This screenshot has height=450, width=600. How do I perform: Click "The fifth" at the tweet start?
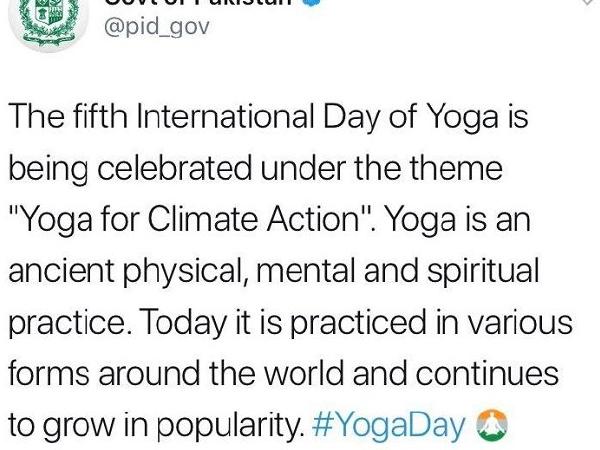(x=68, y=117)
